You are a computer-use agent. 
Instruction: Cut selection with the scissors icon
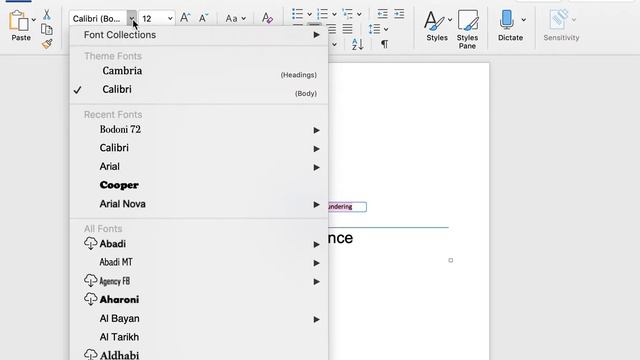click(x=47, y=15)
